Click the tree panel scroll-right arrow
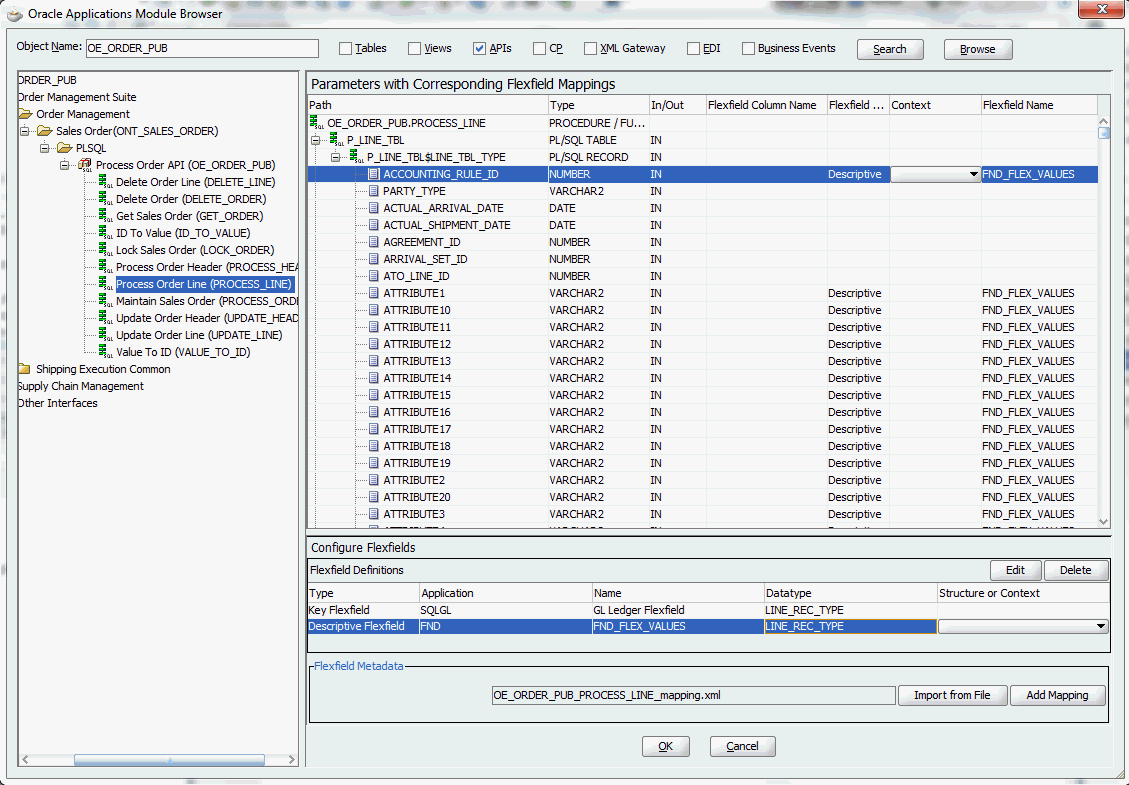The width and height of the screenshot is (1129, 785). (291, 760)
